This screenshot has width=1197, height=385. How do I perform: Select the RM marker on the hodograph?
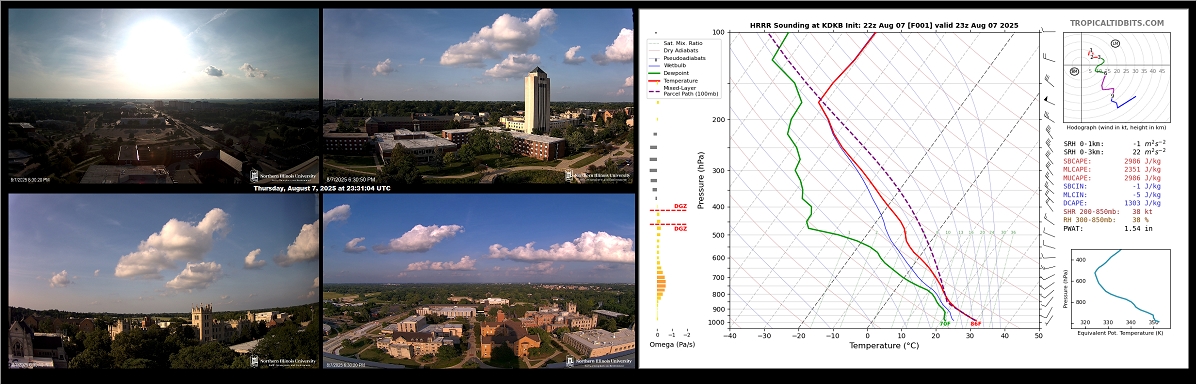tap(1074, 71)
